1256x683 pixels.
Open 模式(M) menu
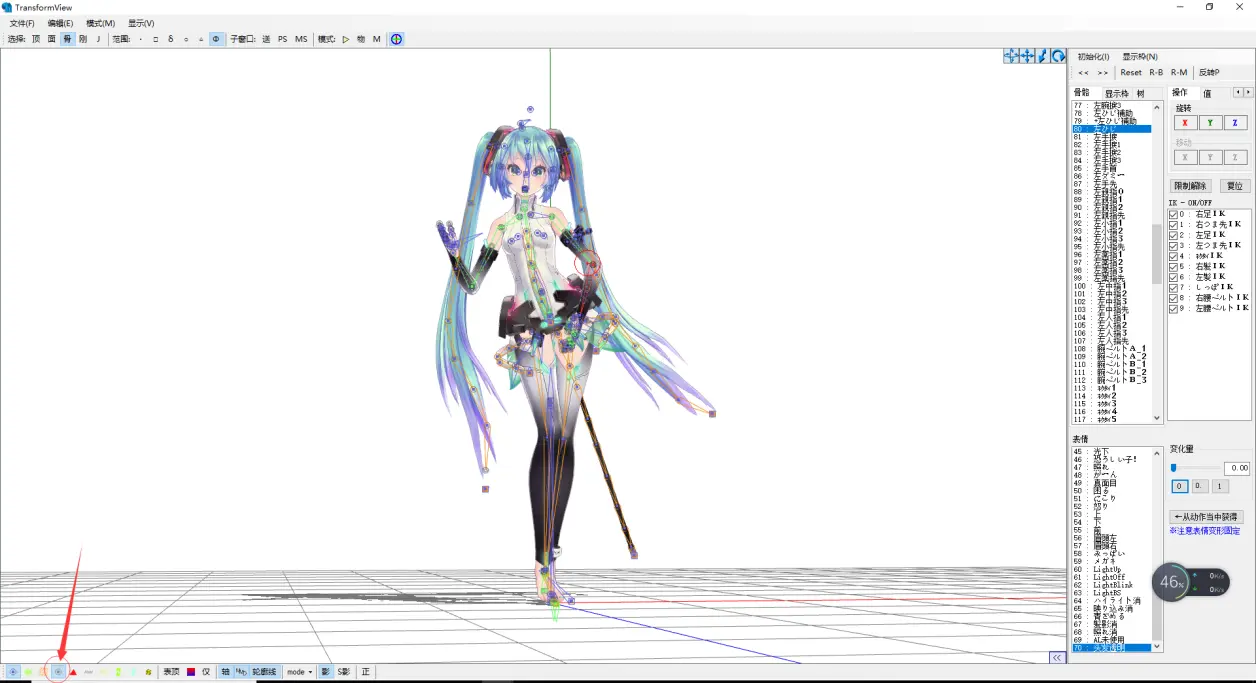(100, 23)
